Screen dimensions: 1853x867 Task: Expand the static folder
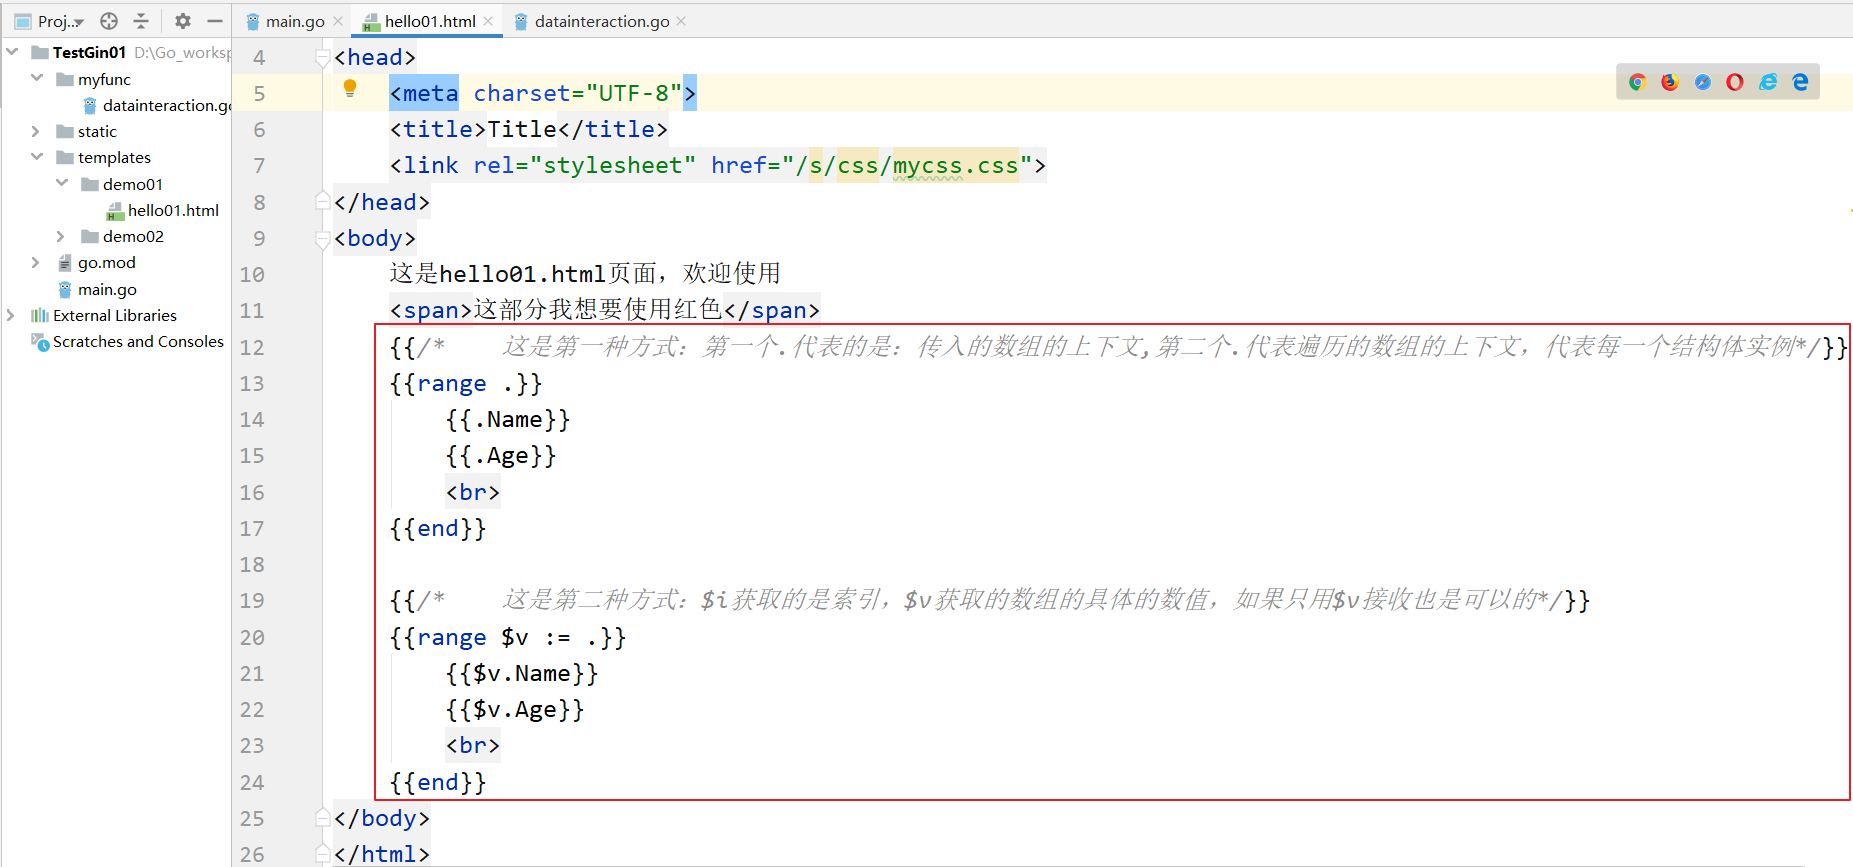click(37, 131)
